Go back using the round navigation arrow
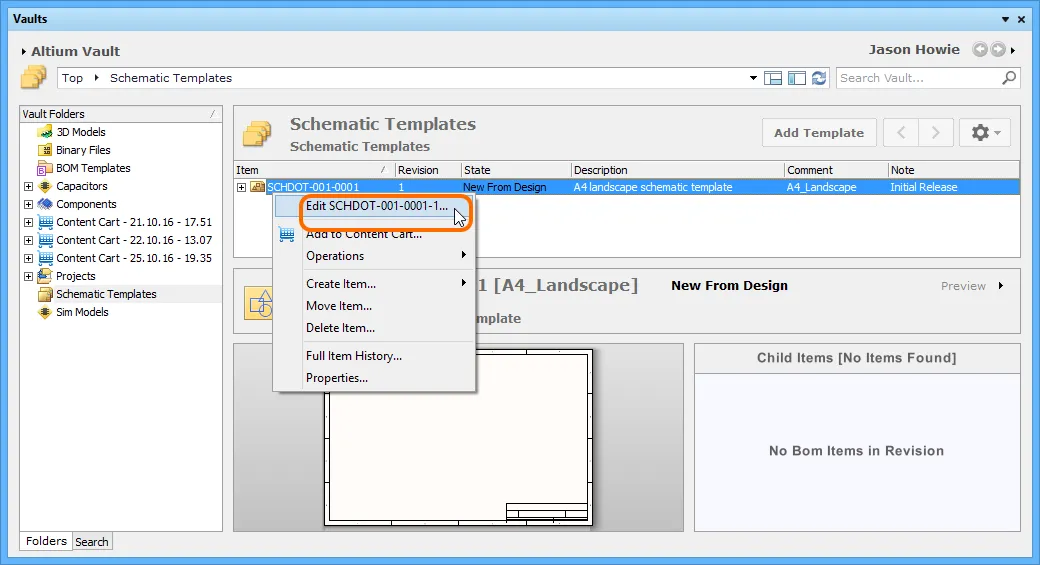The image size is (1040, 565). (x=980, y=49)
